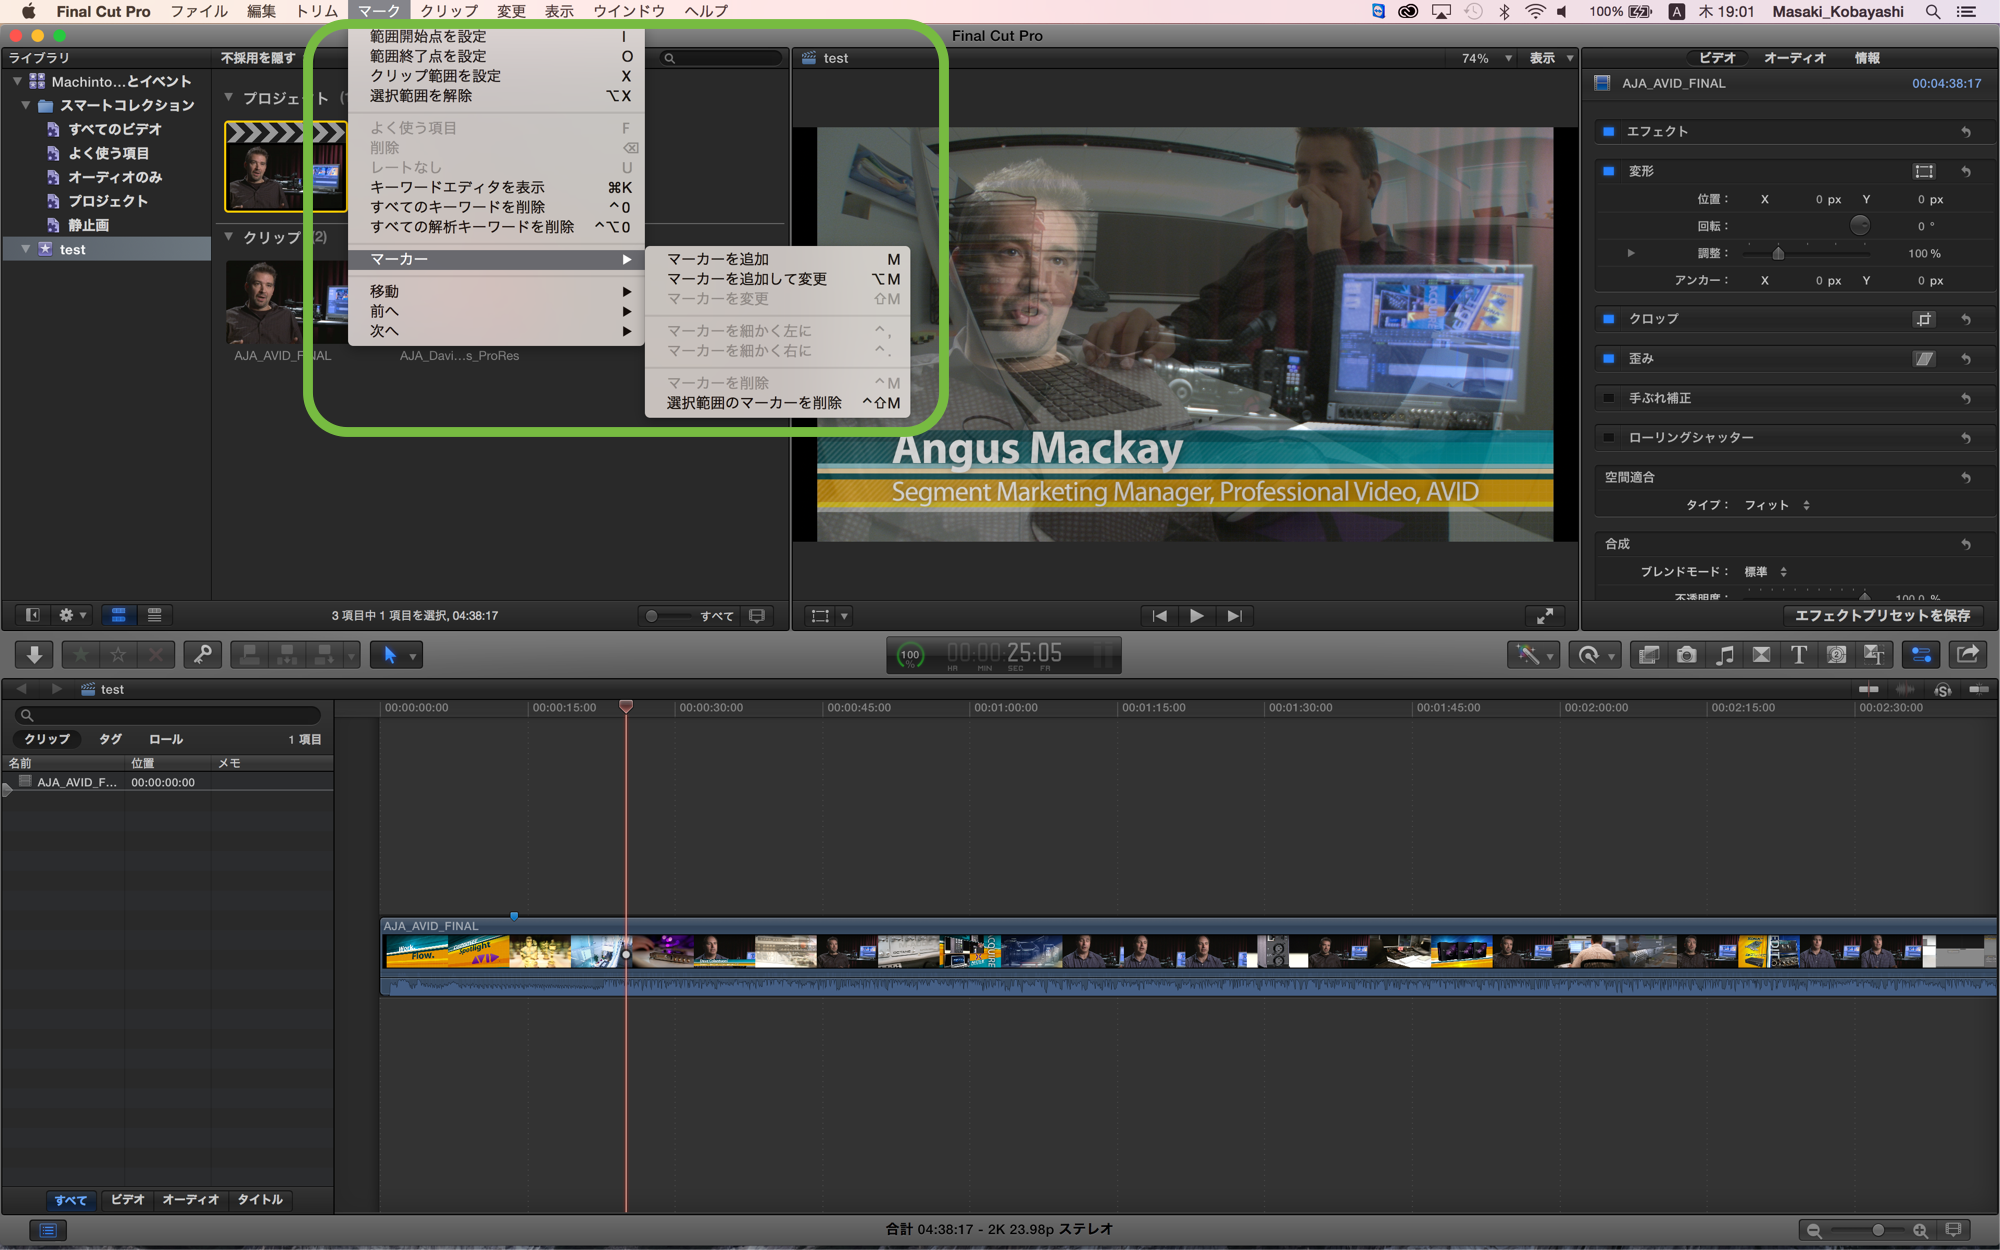
Task: Enable 手ぶれ補正 checkbox
Action: [x=1609, y=398]
